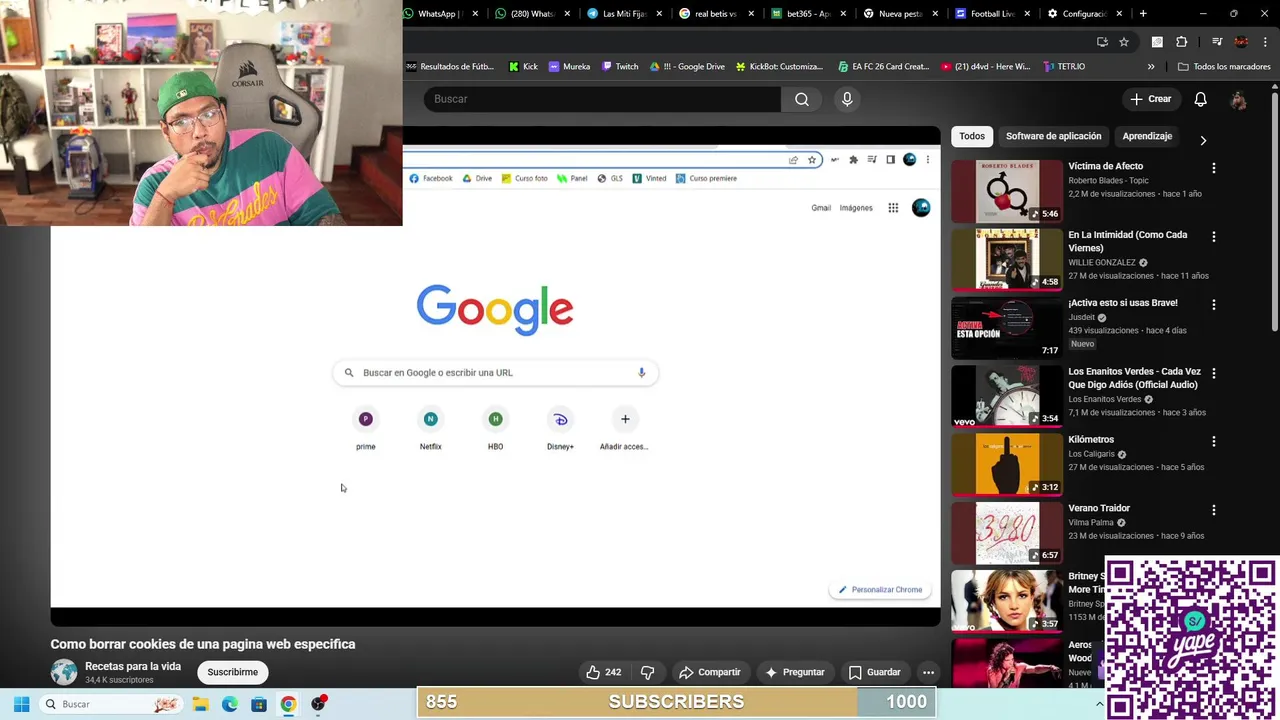Open the Recetas para la vida channel name
Viewport: 1280px width, 720px height.
point(133,666)
